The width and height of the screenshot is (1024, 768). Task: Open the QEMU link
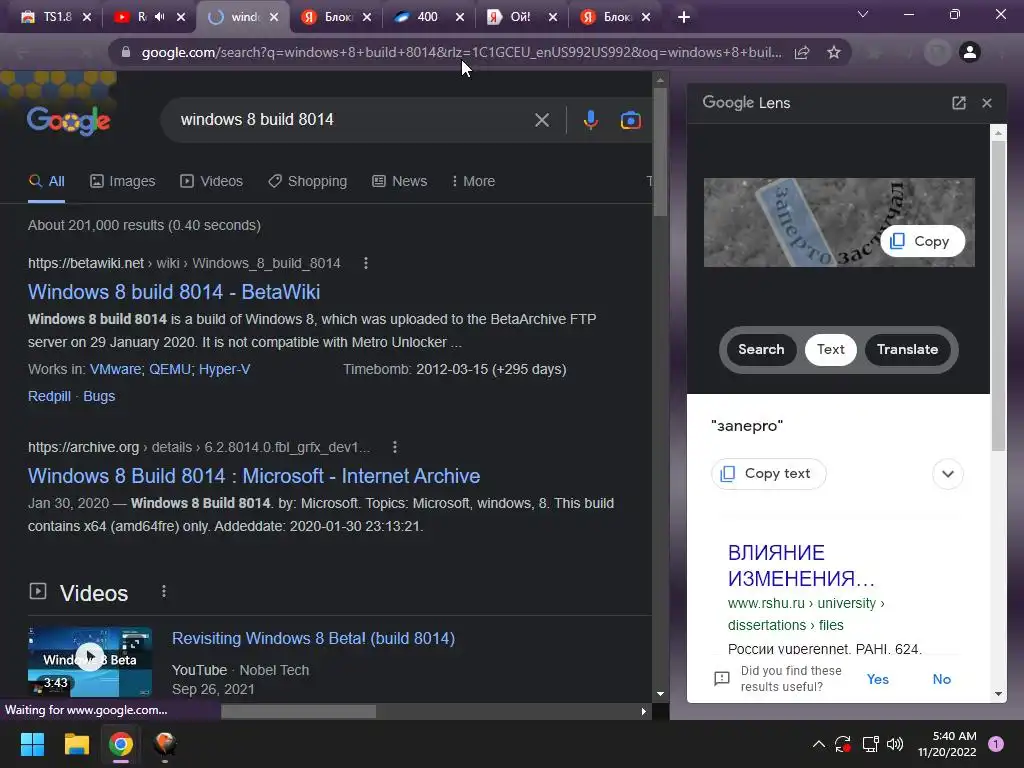pos(170,370)
